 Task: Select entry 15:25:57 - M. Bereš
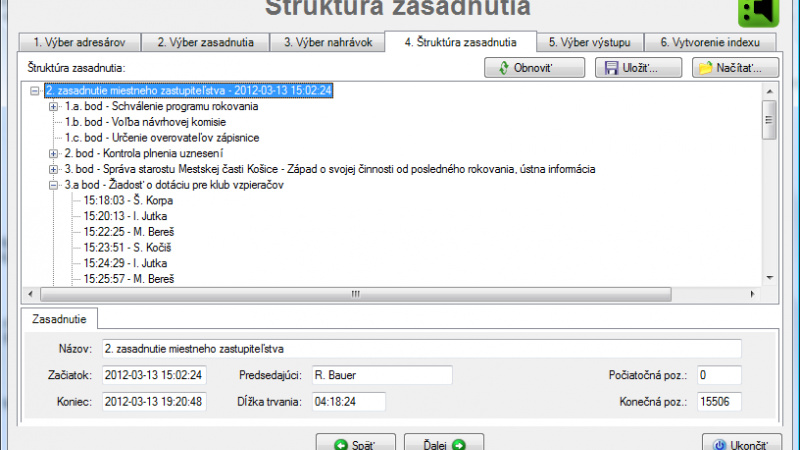pos(129,279)
